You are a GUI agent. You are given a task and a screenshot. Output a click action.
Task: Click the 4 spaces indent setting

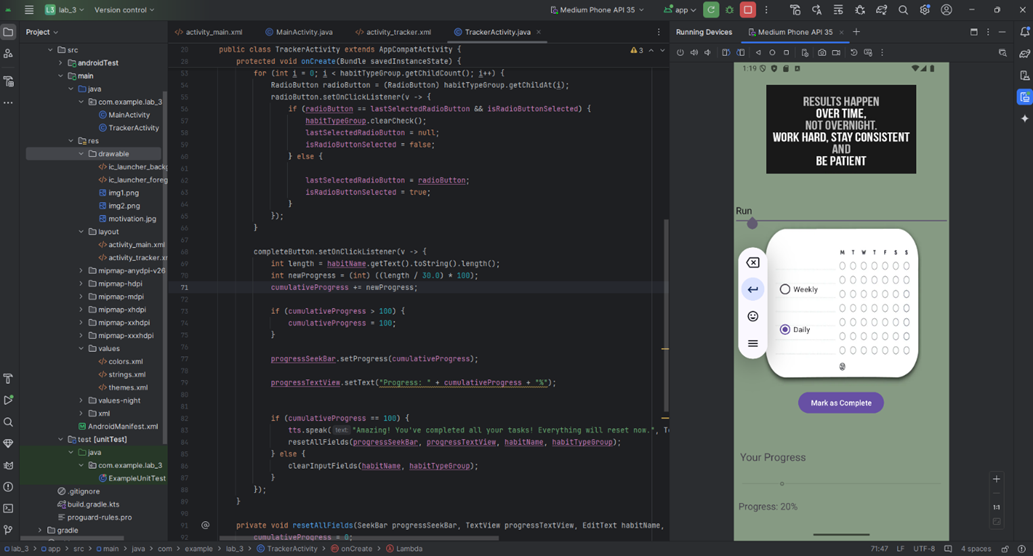pos(976,549)
